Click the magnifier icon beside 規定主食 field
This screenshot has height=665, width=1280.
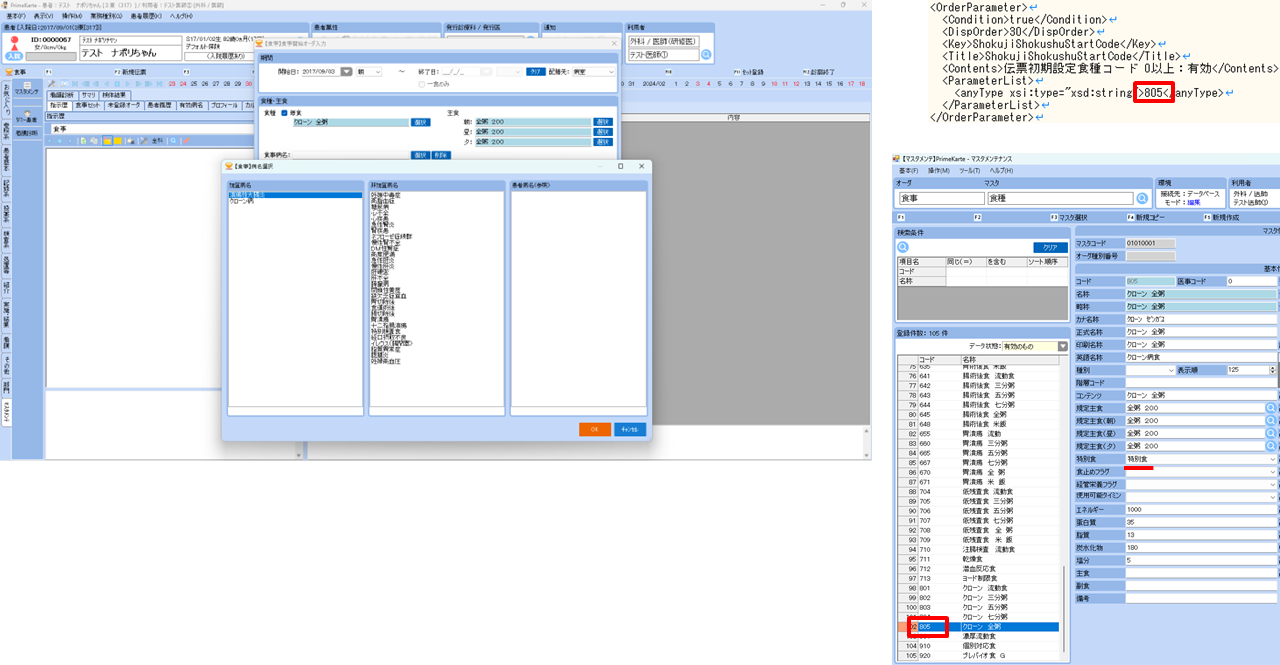1272,408
